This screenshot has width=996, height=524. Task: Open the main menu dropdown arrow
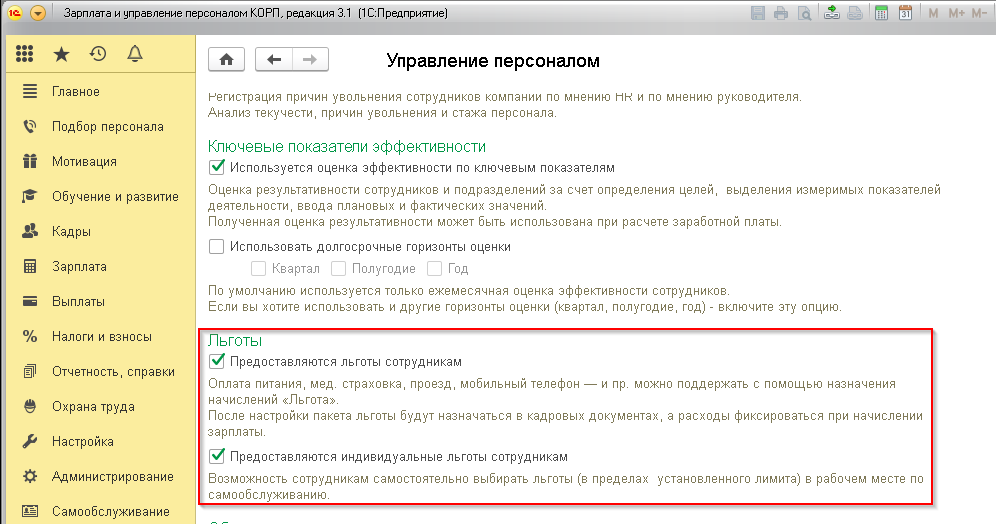click(38, 13)
